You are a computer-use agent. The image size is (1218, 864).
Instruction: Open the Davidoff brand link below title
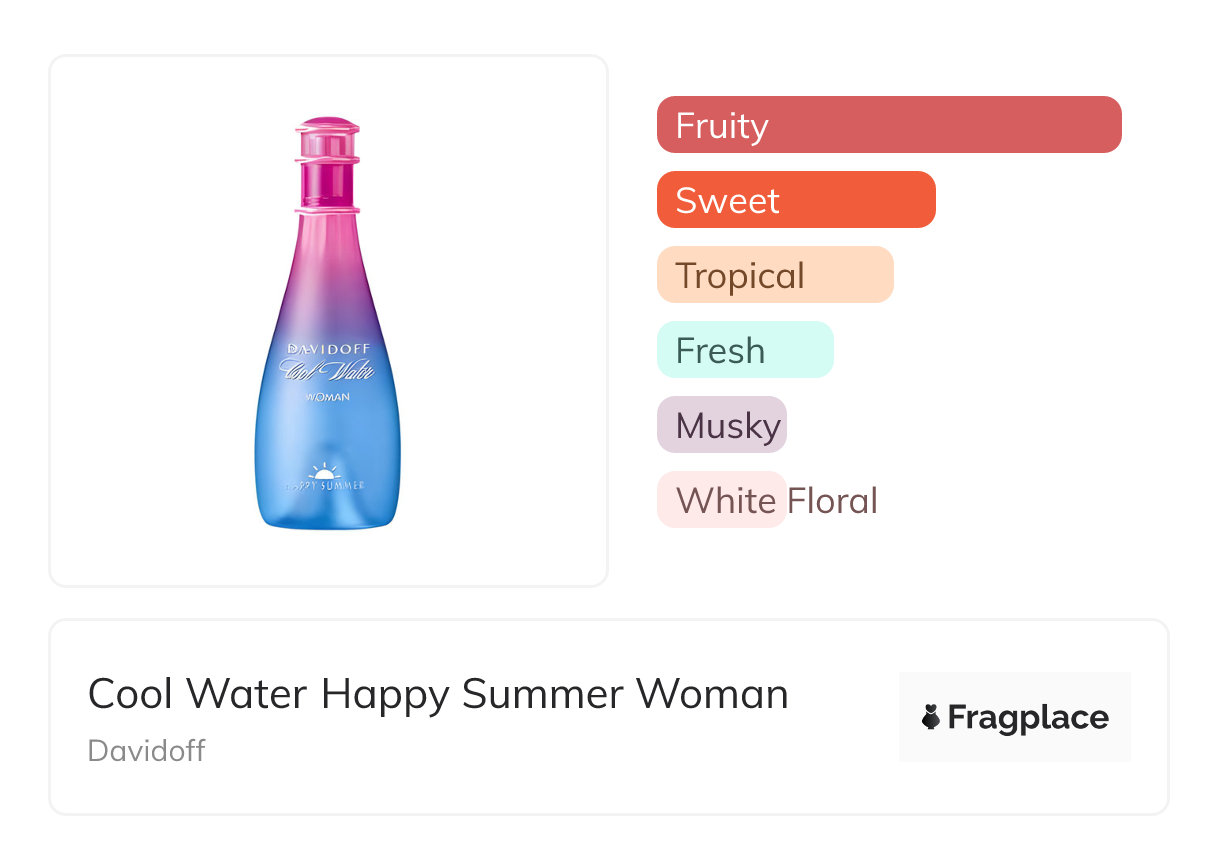coord(146,751)
